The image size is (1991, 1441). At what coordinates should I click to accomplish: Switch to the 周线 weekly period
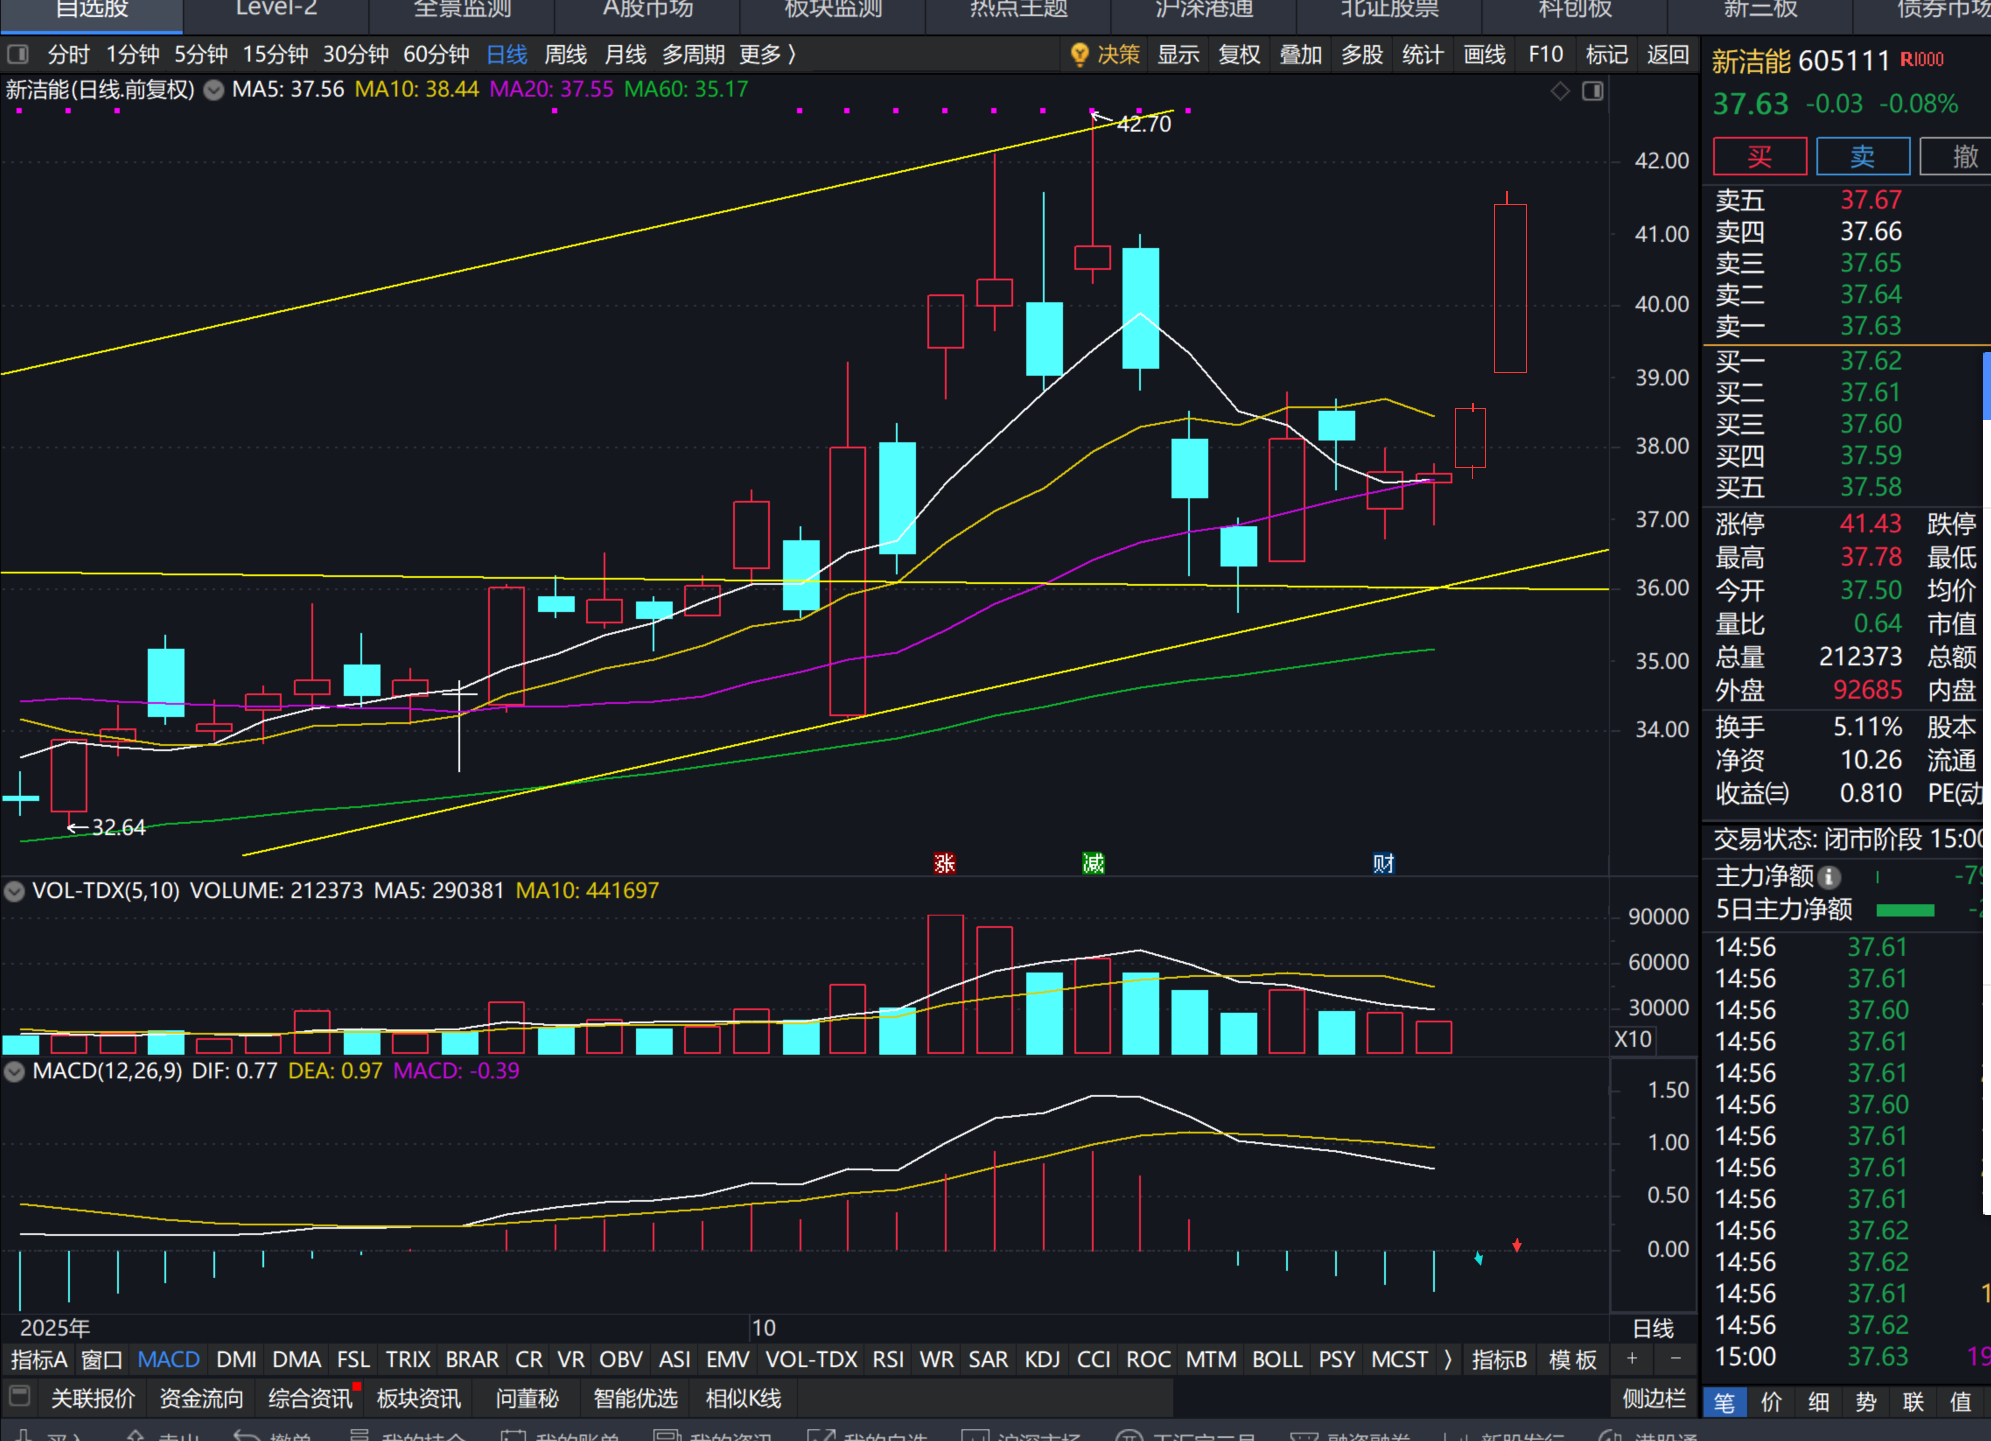pos(565,55)
